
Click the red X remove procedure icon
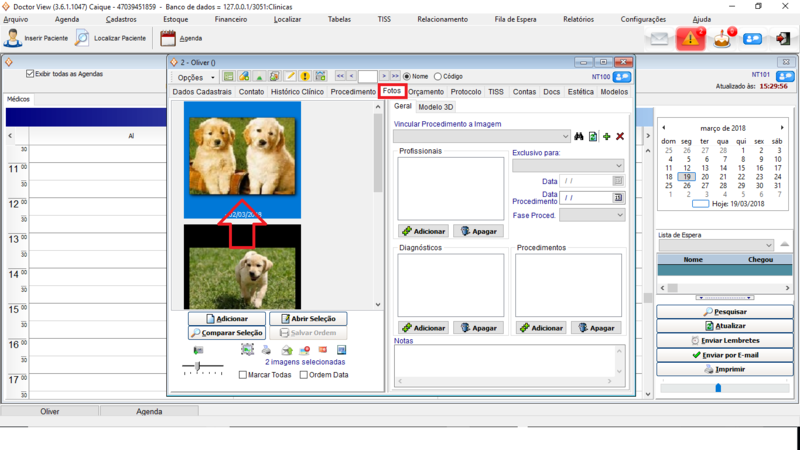[x=620, y=136]
